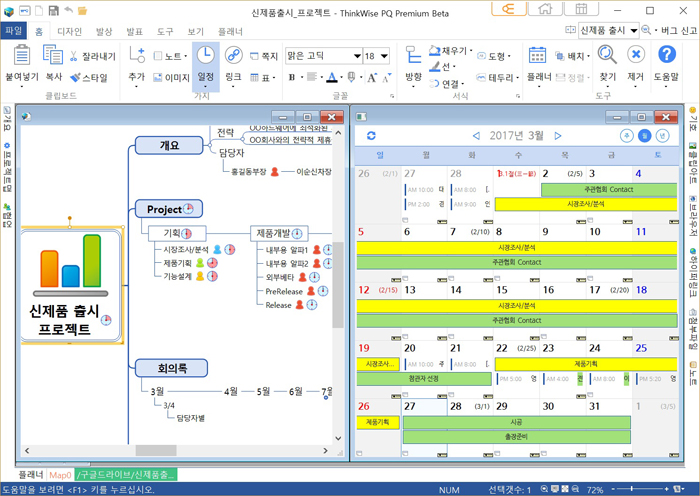The image size is (700, 496).
Task: Click the 스타일 style button
Action: tap(88, 76)
